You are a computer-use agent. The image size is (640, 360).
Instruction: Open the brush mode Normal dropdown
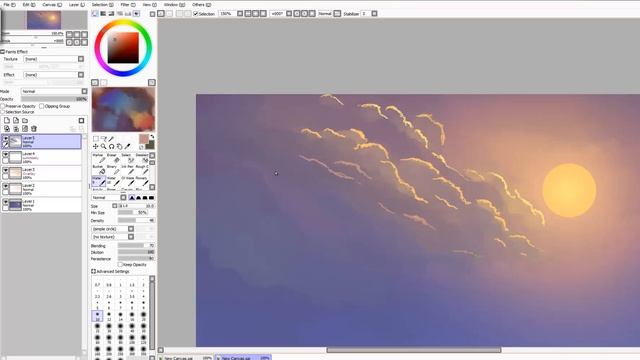coord(123,198)
